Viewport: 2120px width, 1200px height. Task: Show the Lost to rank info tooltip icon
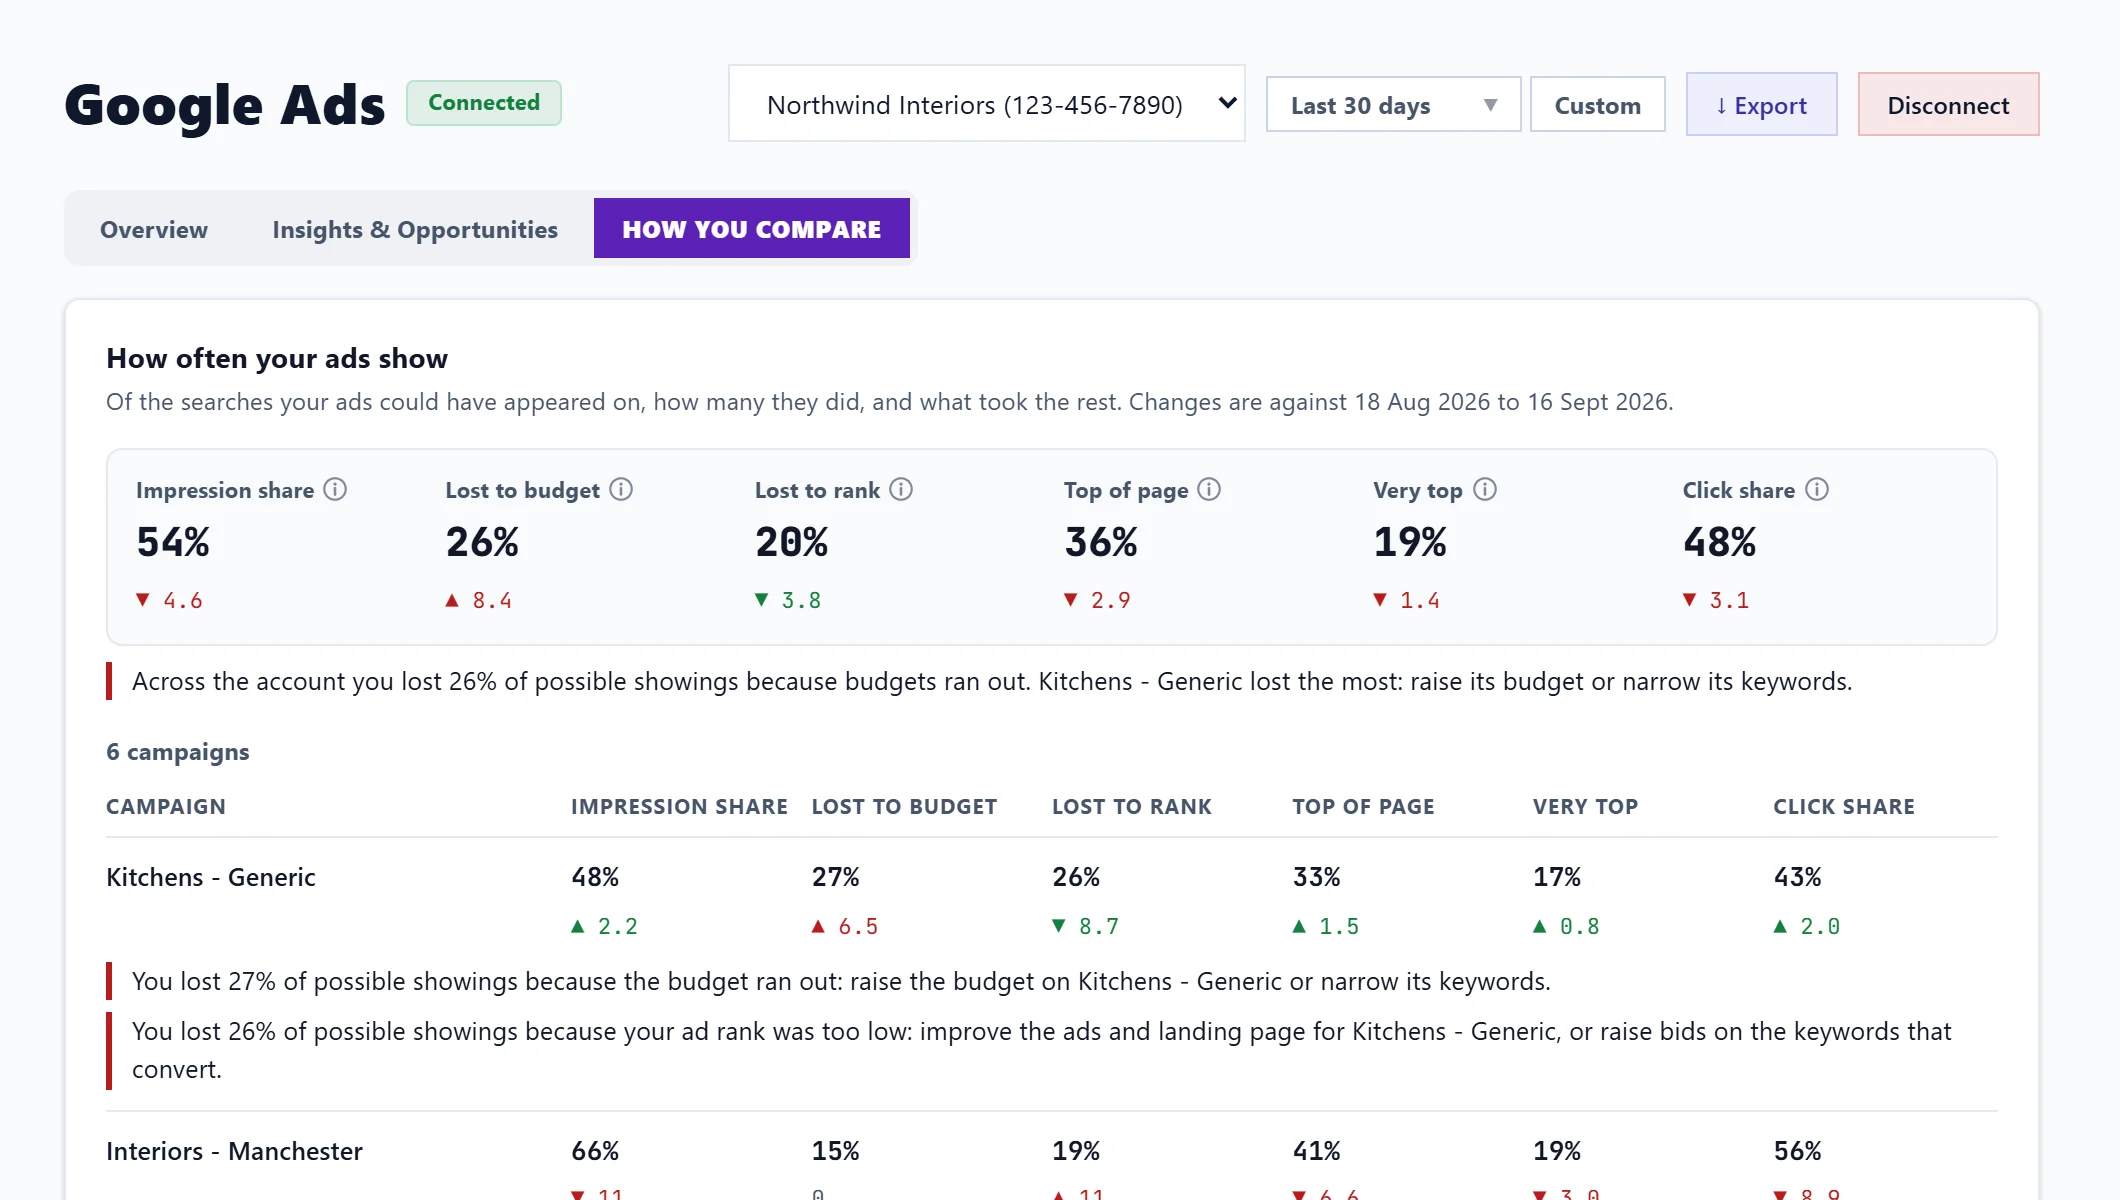pyautogui.click(x=901, y=489)
